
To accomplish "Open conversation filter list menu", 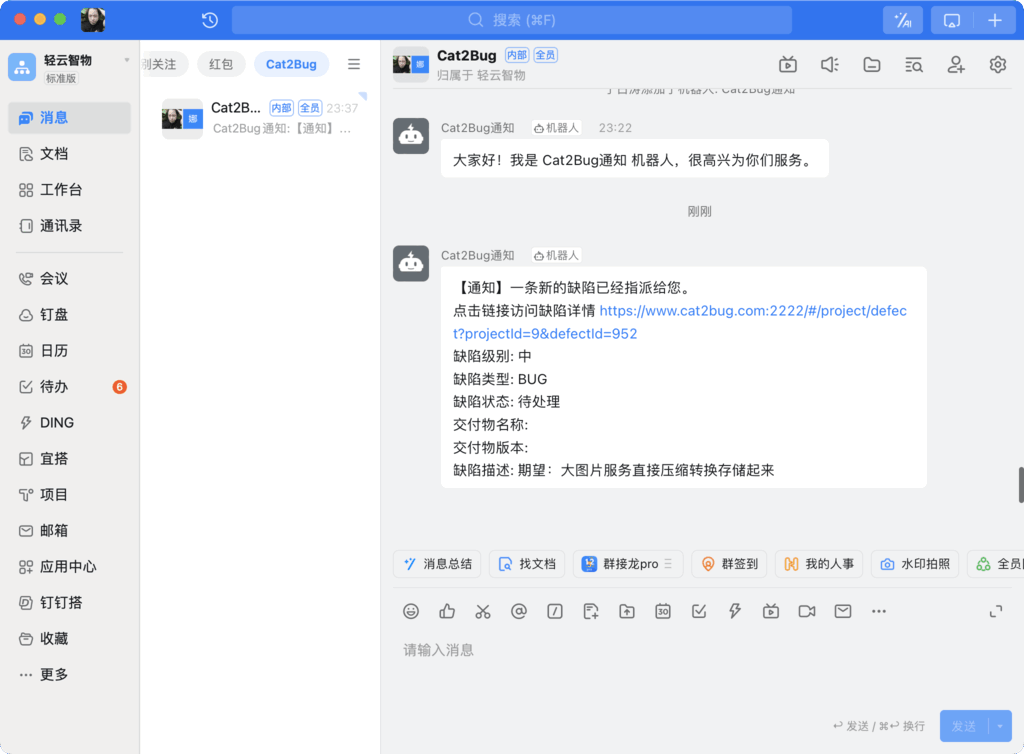I will pos(353,64).
